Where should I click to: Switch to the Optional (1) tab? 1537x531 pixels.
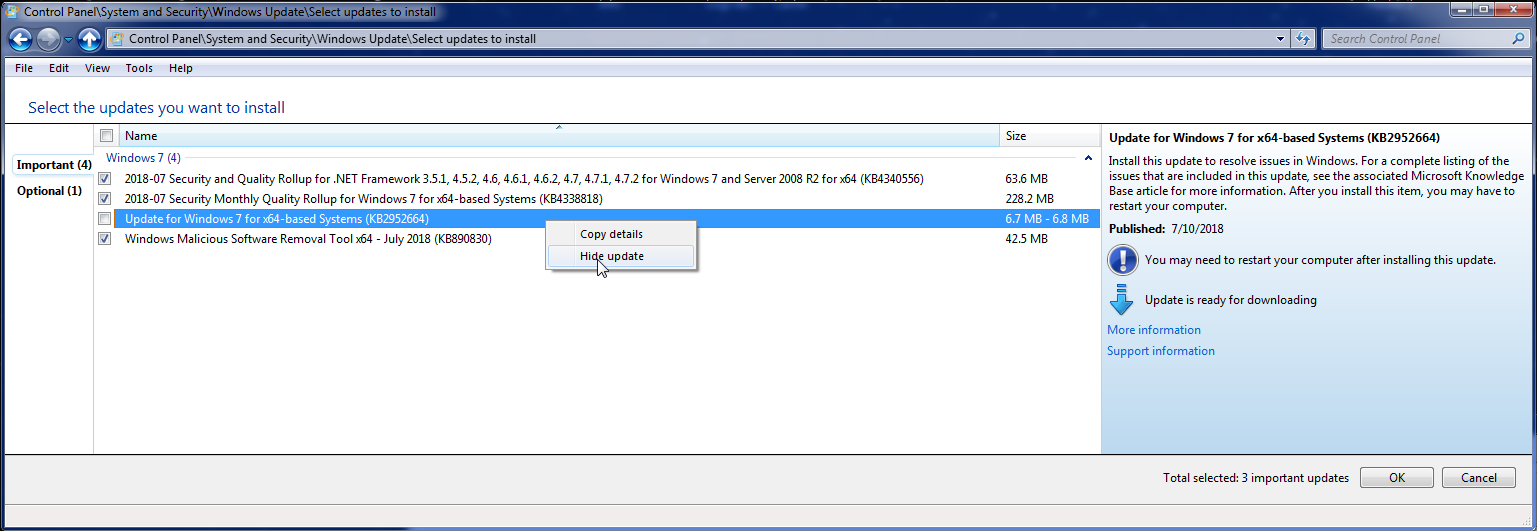(49, 191)
